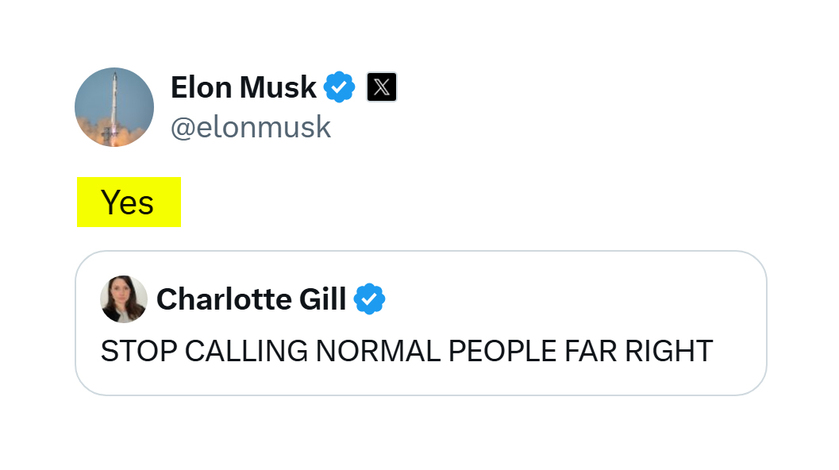The height and width of the screenshot is (470, 839).
Task: Open the Charlotte Gill display name link
Action: [x=251, y=299]
